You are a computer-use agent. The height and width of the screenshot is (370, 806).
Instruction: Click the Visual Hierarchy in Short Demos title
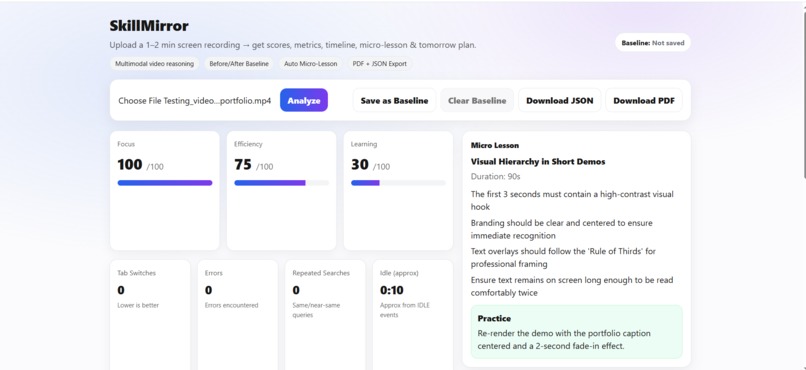538,161
